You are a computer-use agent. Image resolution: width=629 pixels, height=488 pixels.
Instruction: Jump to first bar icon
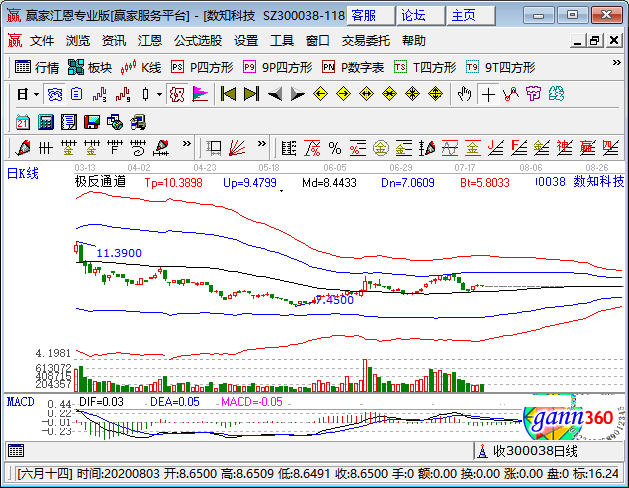(x=228, y=94)
